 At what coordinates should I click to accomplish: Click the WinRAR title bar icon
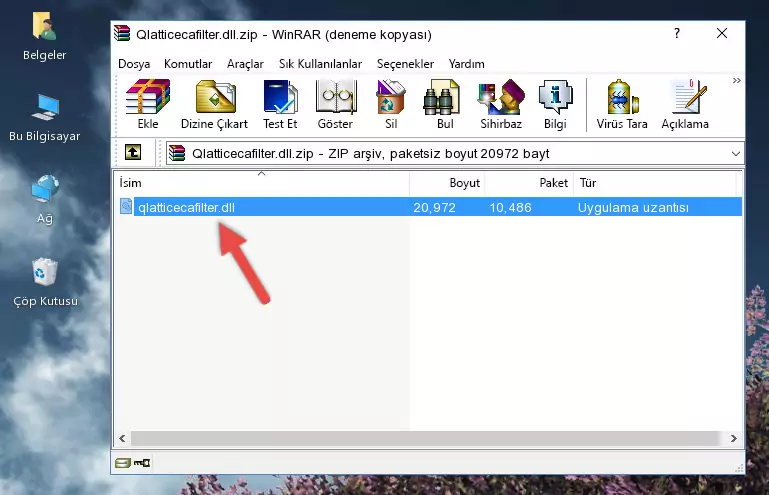coord(122,33)
